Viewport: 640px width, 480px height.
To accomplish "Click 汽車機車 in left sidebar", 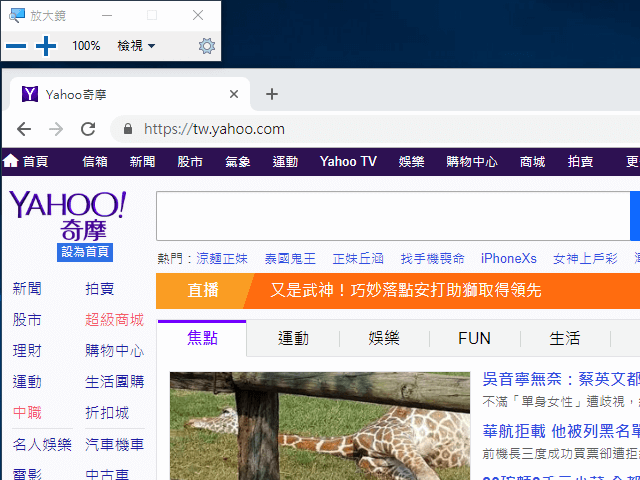I will pyautogui.click(x=114, y=444).
